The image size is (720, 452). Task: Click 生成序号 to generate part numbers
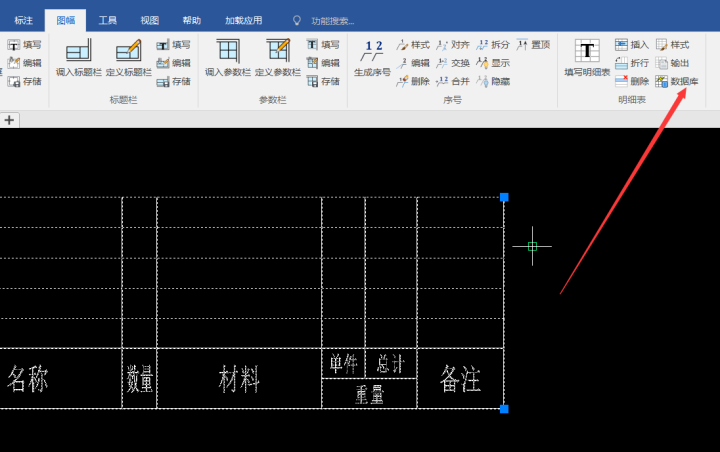click(372, 58)
